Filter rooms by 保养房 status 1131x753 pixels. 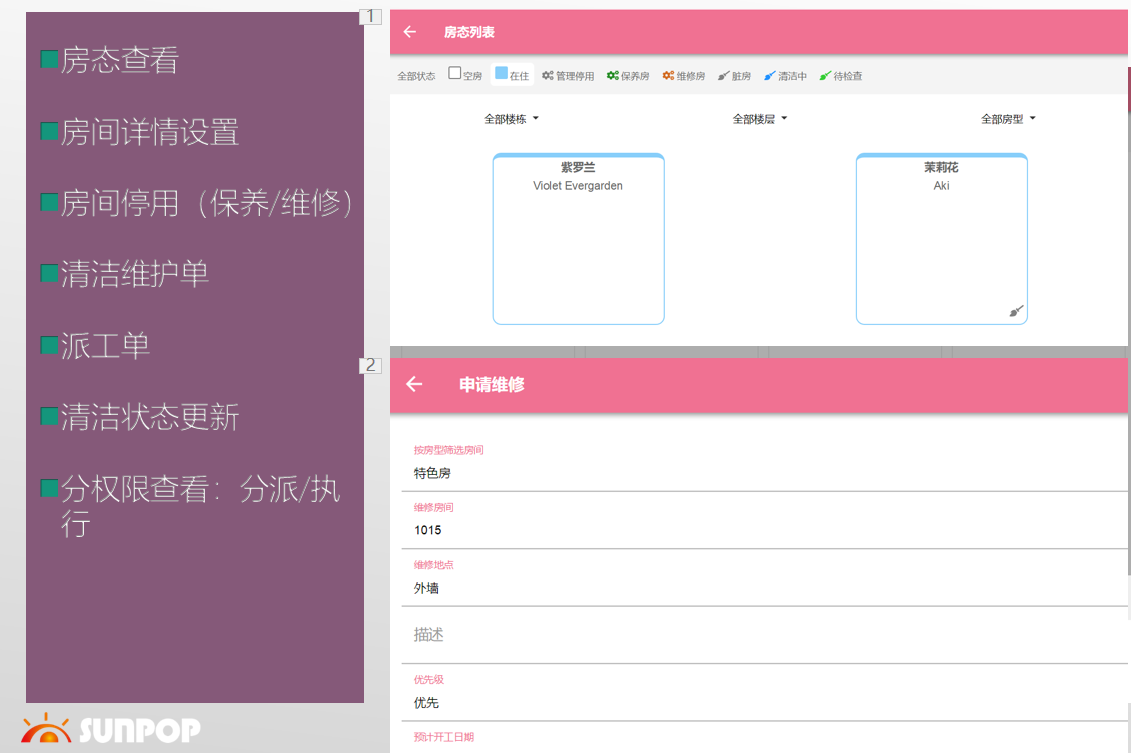coord(628,76)
